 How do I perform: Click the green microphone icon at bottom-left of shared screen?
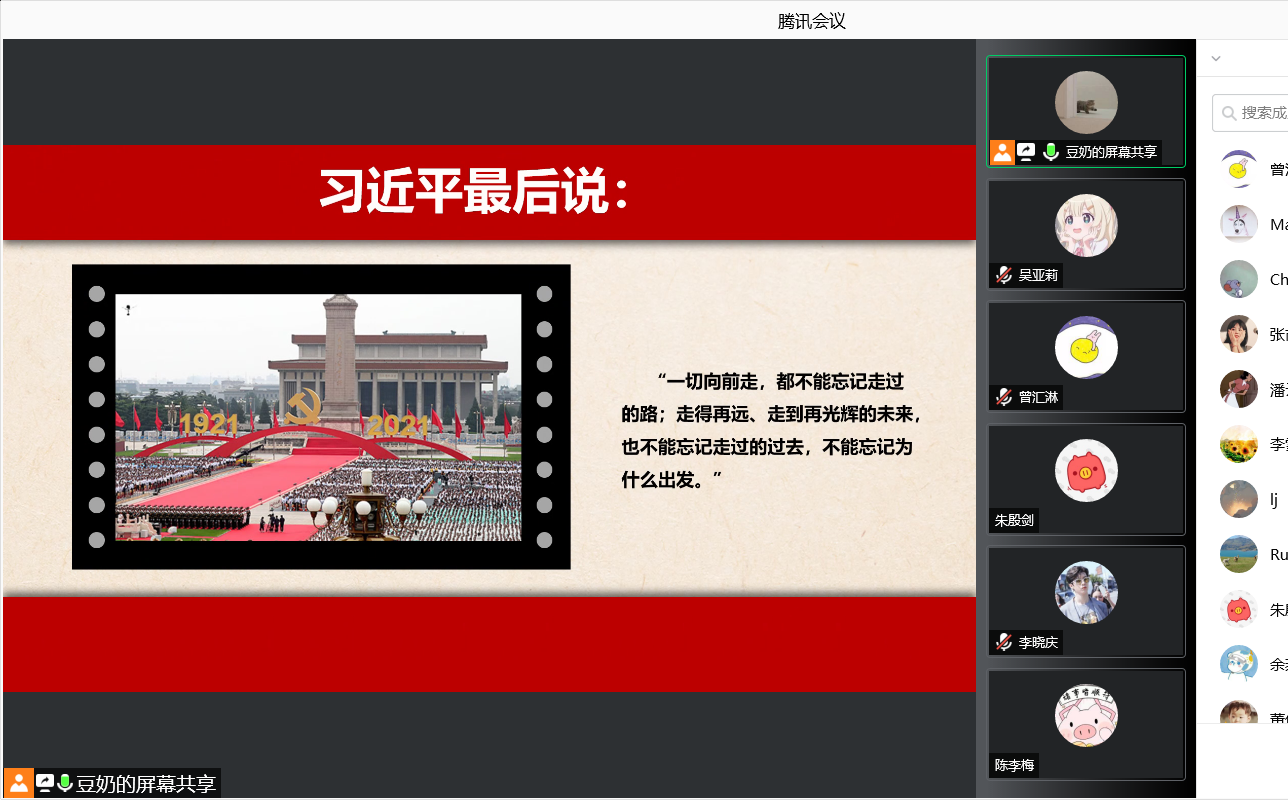coord(65,783)
